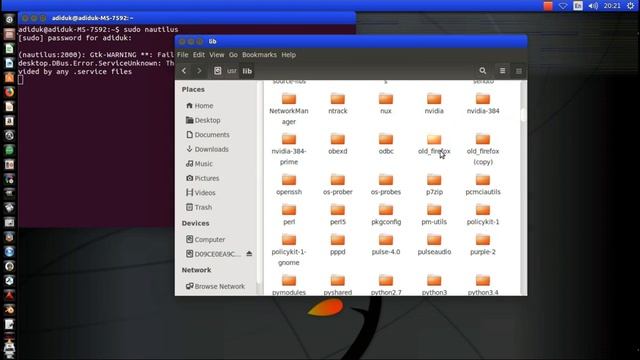Go forward with the forward arrow button
This screenshot has height=360, width=640.
(x=199, y=71)
